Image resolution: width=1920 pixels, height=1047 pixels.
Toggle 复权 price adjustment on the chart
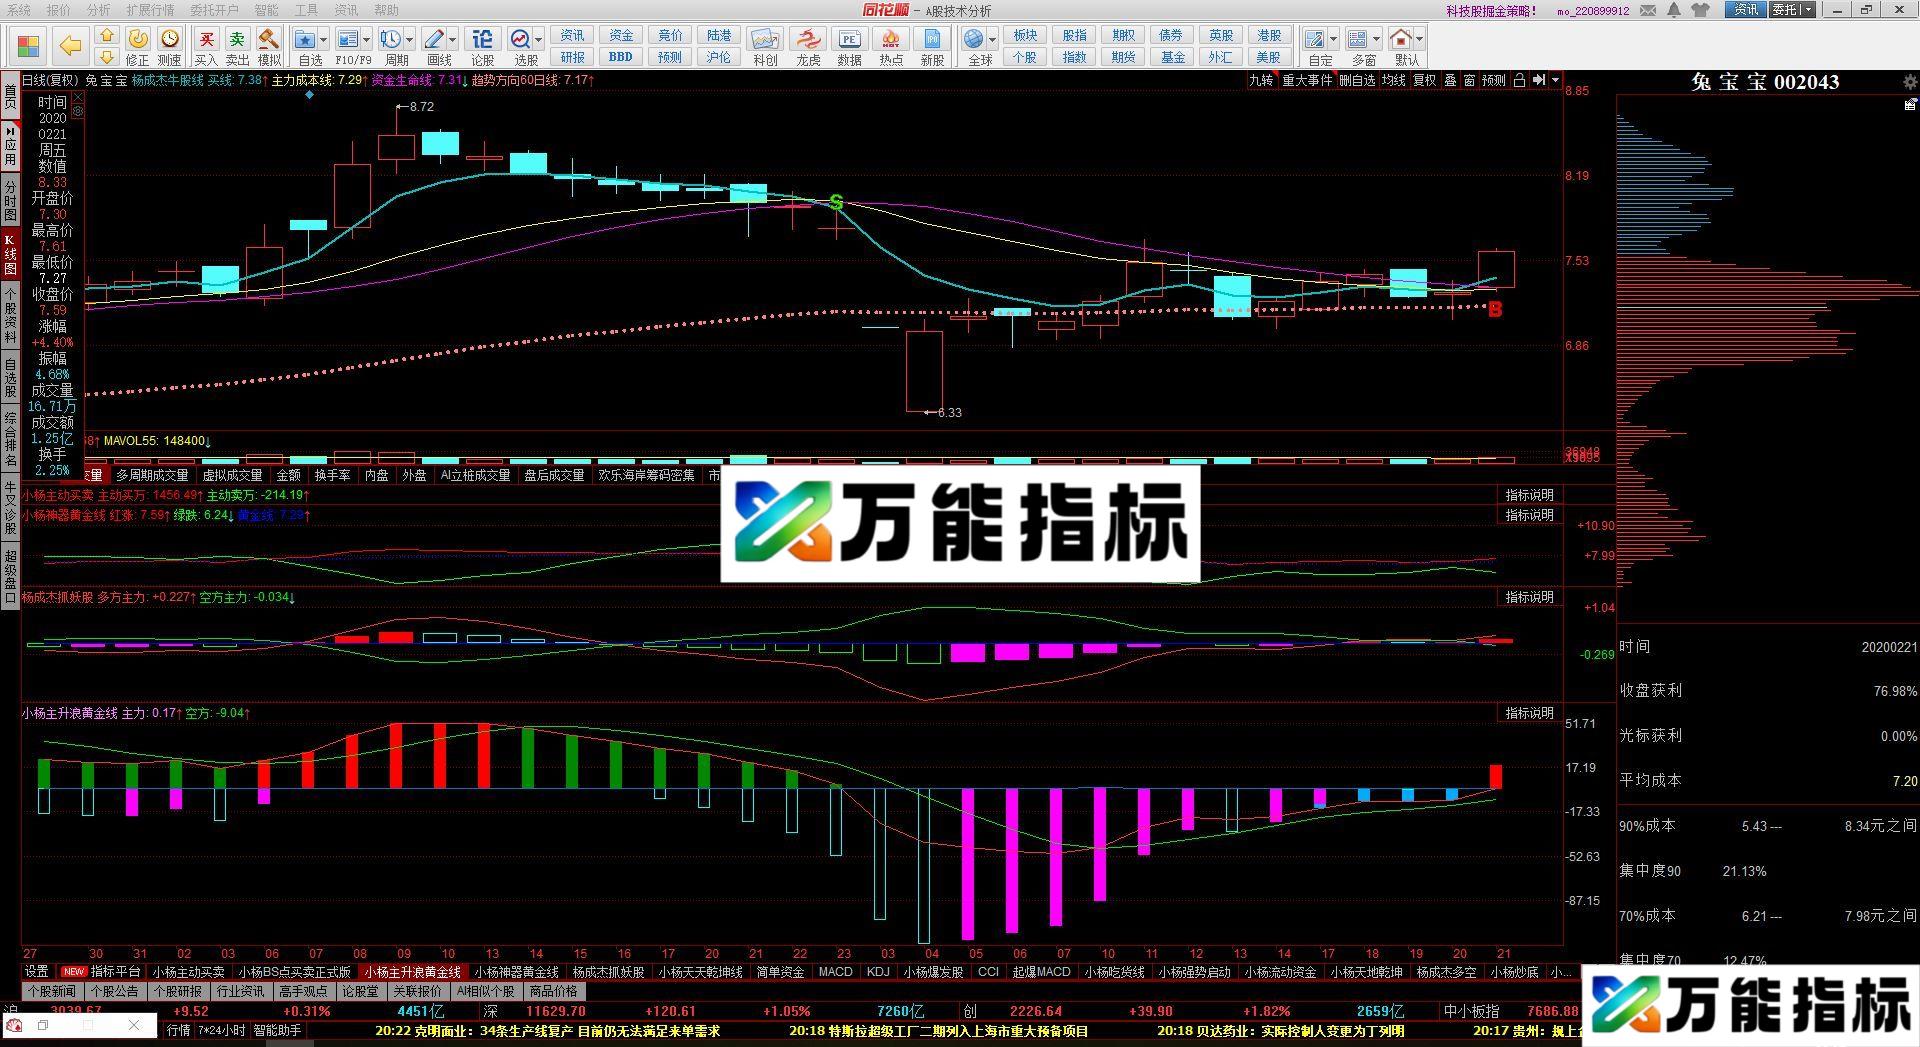1423,82
